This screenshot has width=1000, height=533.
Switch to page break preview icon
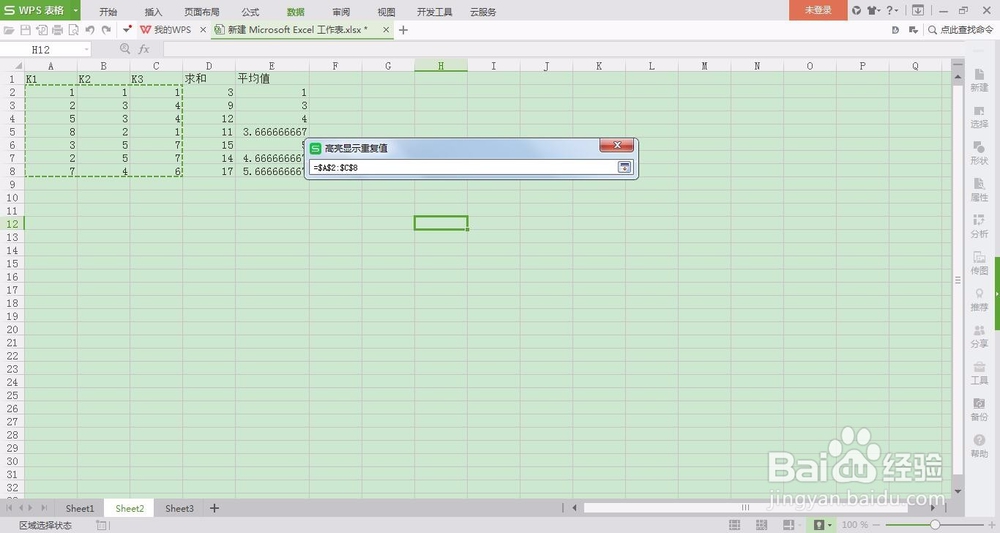(761, 525)
